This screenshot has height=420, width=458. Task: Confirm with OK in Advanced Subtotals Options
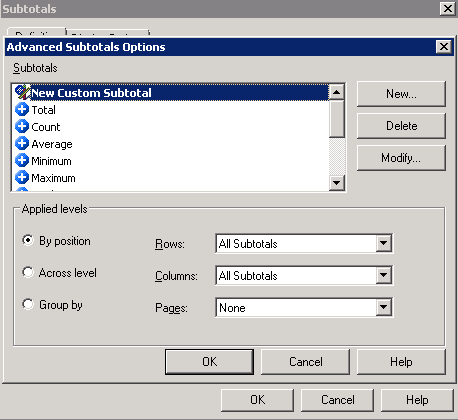[209, 362]
